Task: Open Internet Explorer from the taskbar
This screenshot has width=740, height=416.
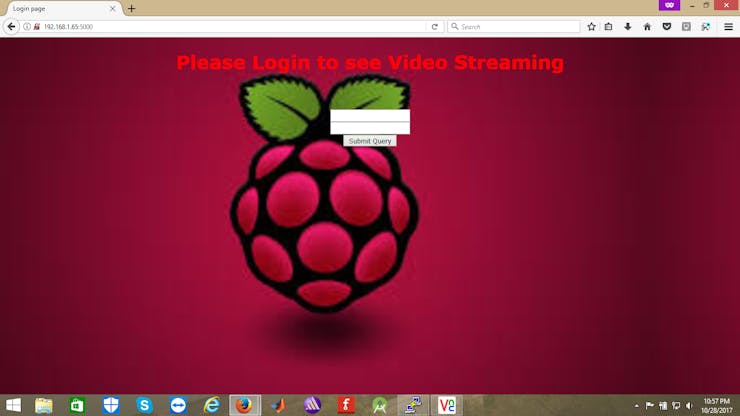Action: coord(211,405)
